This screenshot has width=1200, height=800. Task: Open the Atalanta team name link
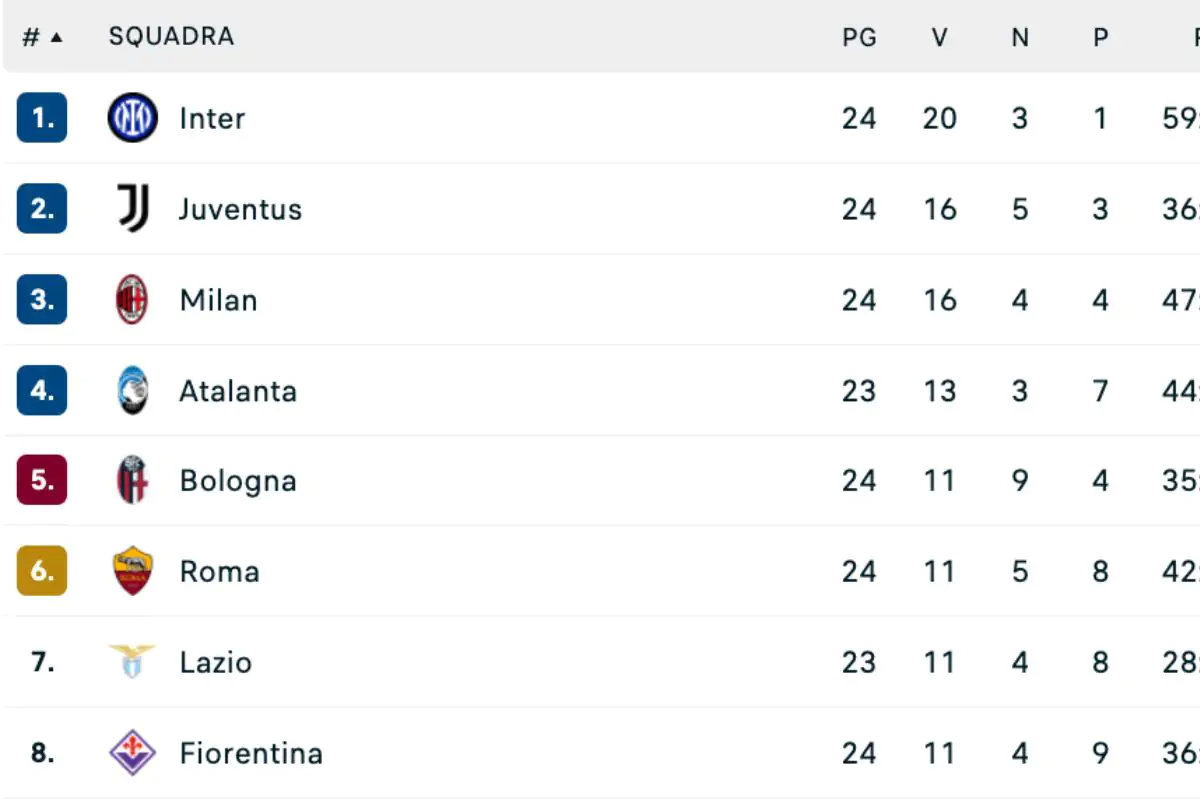(238, 390)
